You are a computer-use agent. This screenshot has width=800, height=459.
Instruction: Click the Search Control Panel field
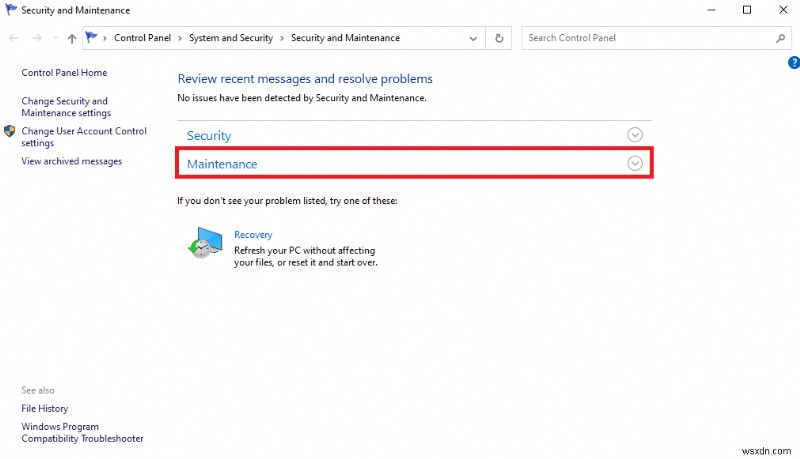tap(656, 38)
